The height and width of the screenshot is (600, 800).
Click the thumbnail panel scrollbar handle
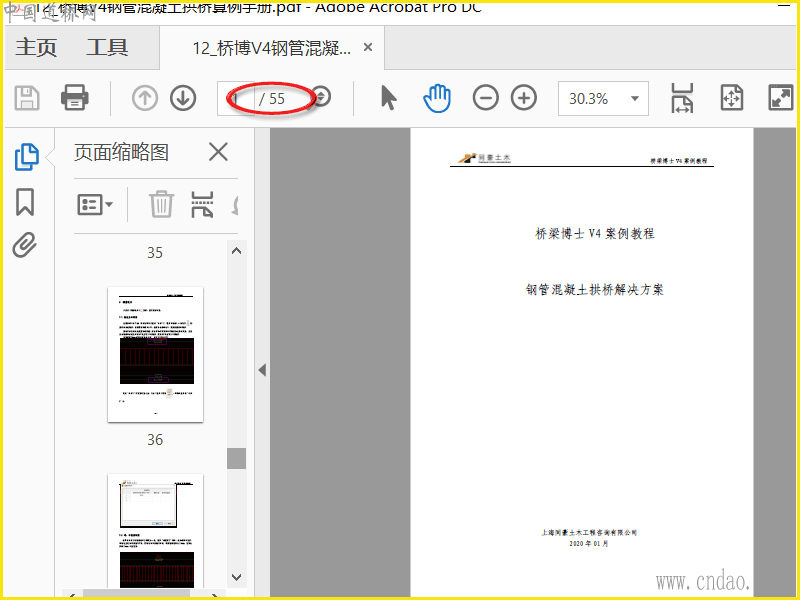click(x=236, y=458)
